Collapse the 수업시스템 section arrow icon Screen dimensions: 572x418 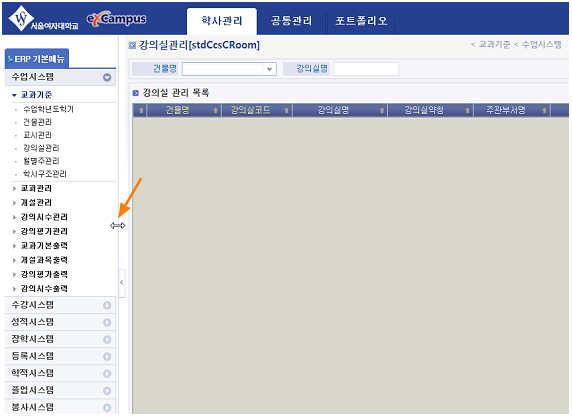[107, 77]
